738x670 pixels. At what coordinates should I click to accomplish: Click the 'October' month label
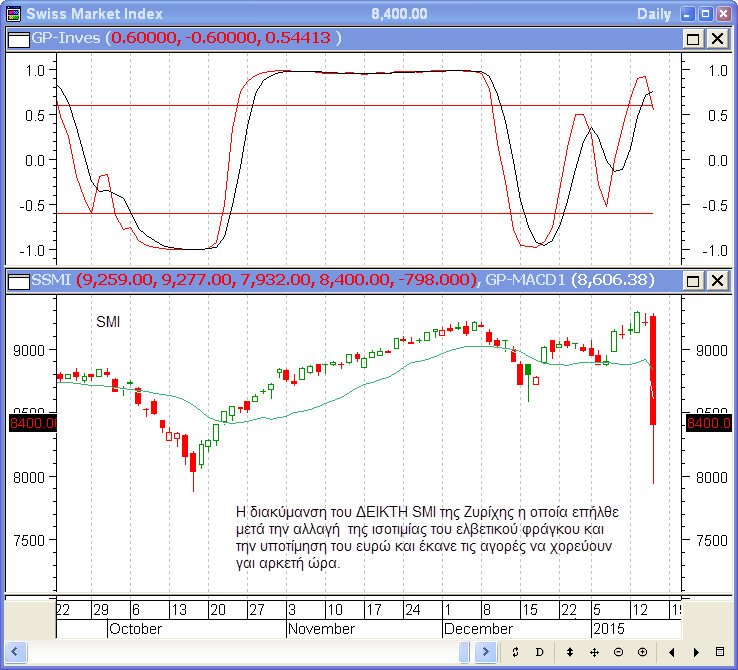tap(136, 629)
